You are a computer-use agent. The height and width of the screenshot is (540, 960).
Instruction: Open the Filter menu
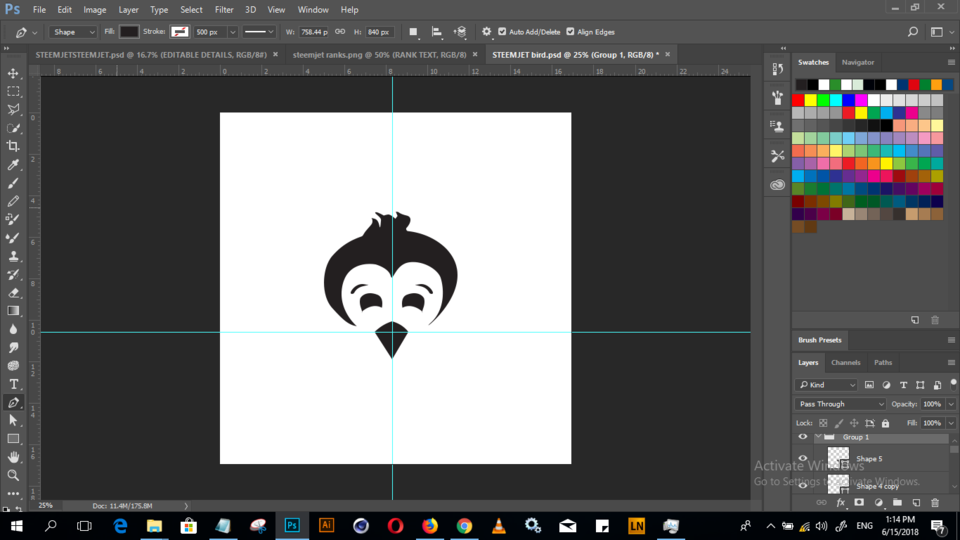[224, 10]
